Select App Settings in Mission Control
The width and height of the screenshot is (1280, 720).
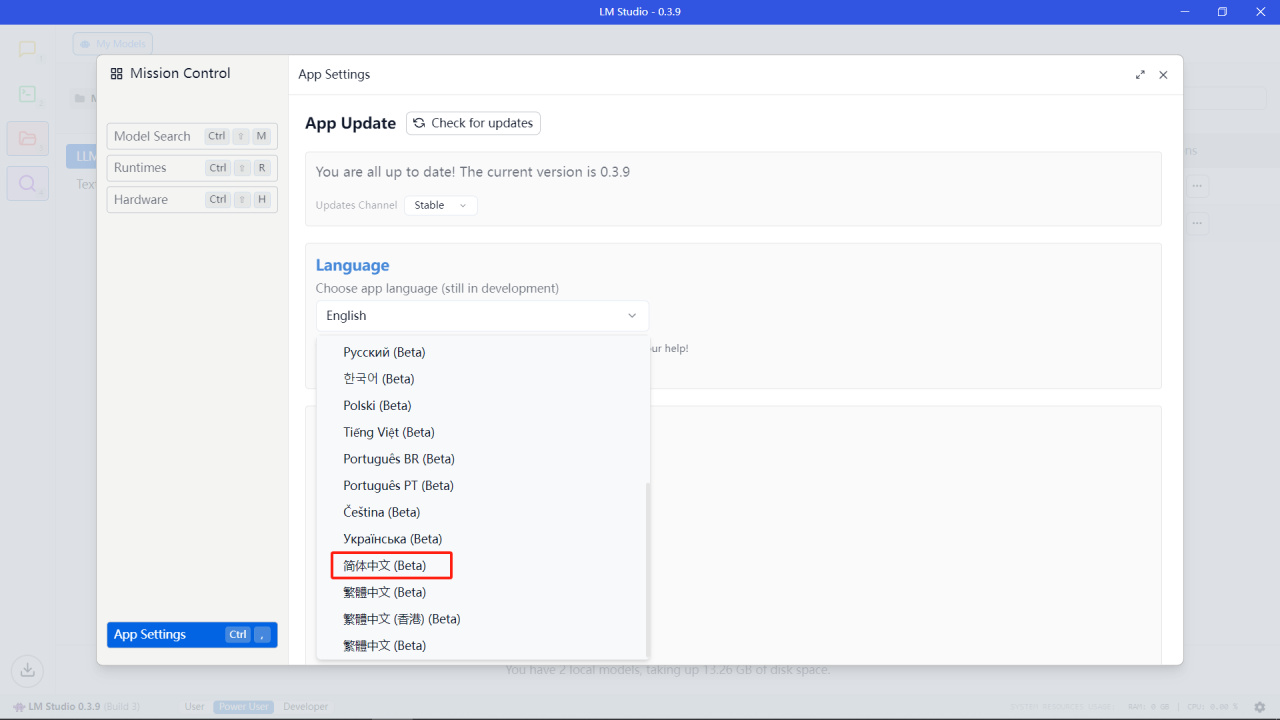click(192, 635)
